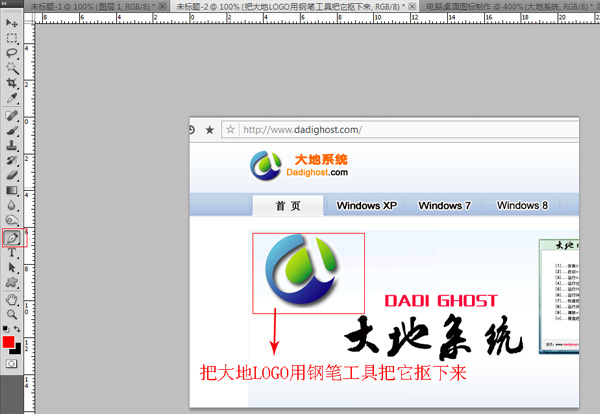The image size is (600, 414).
Task: Choose the highlighted Pen tool
Action: [12, 238]
